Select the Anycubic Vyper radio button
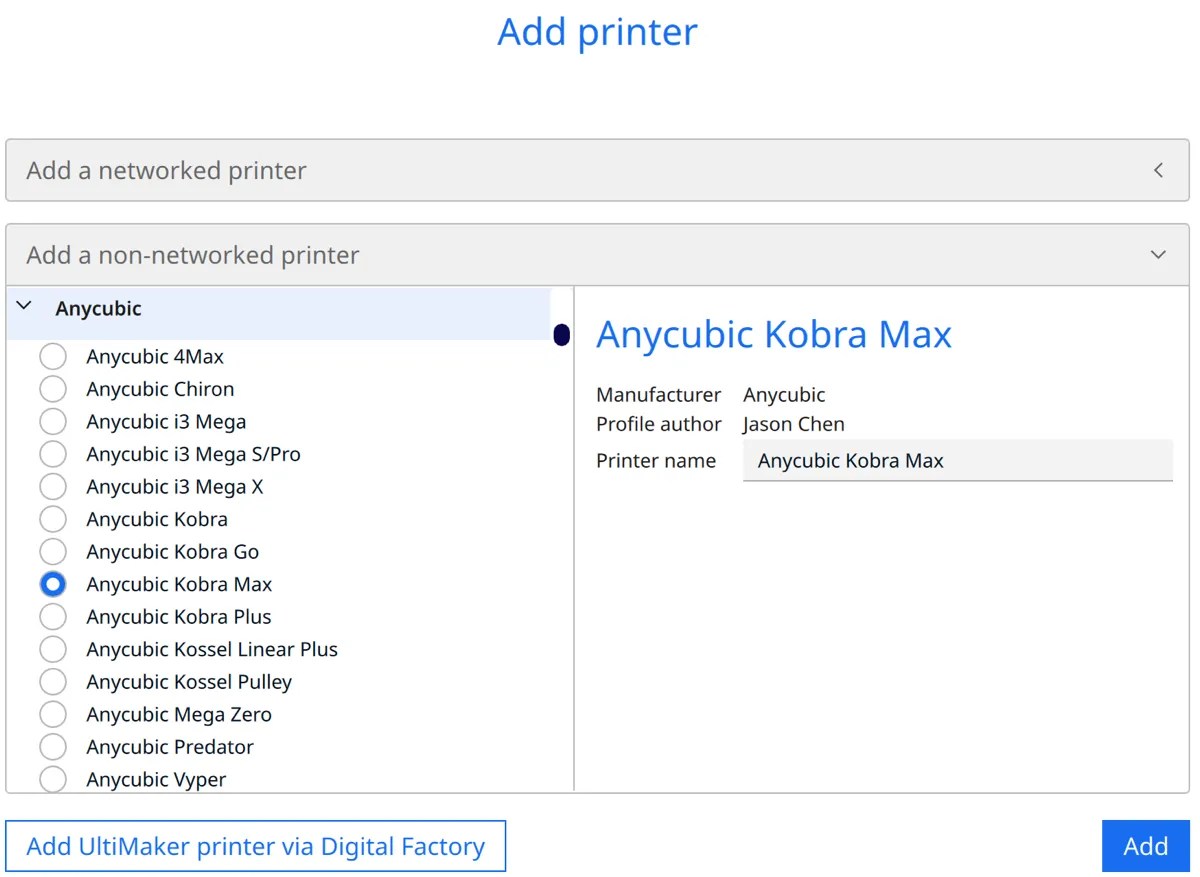 point(53,779)
